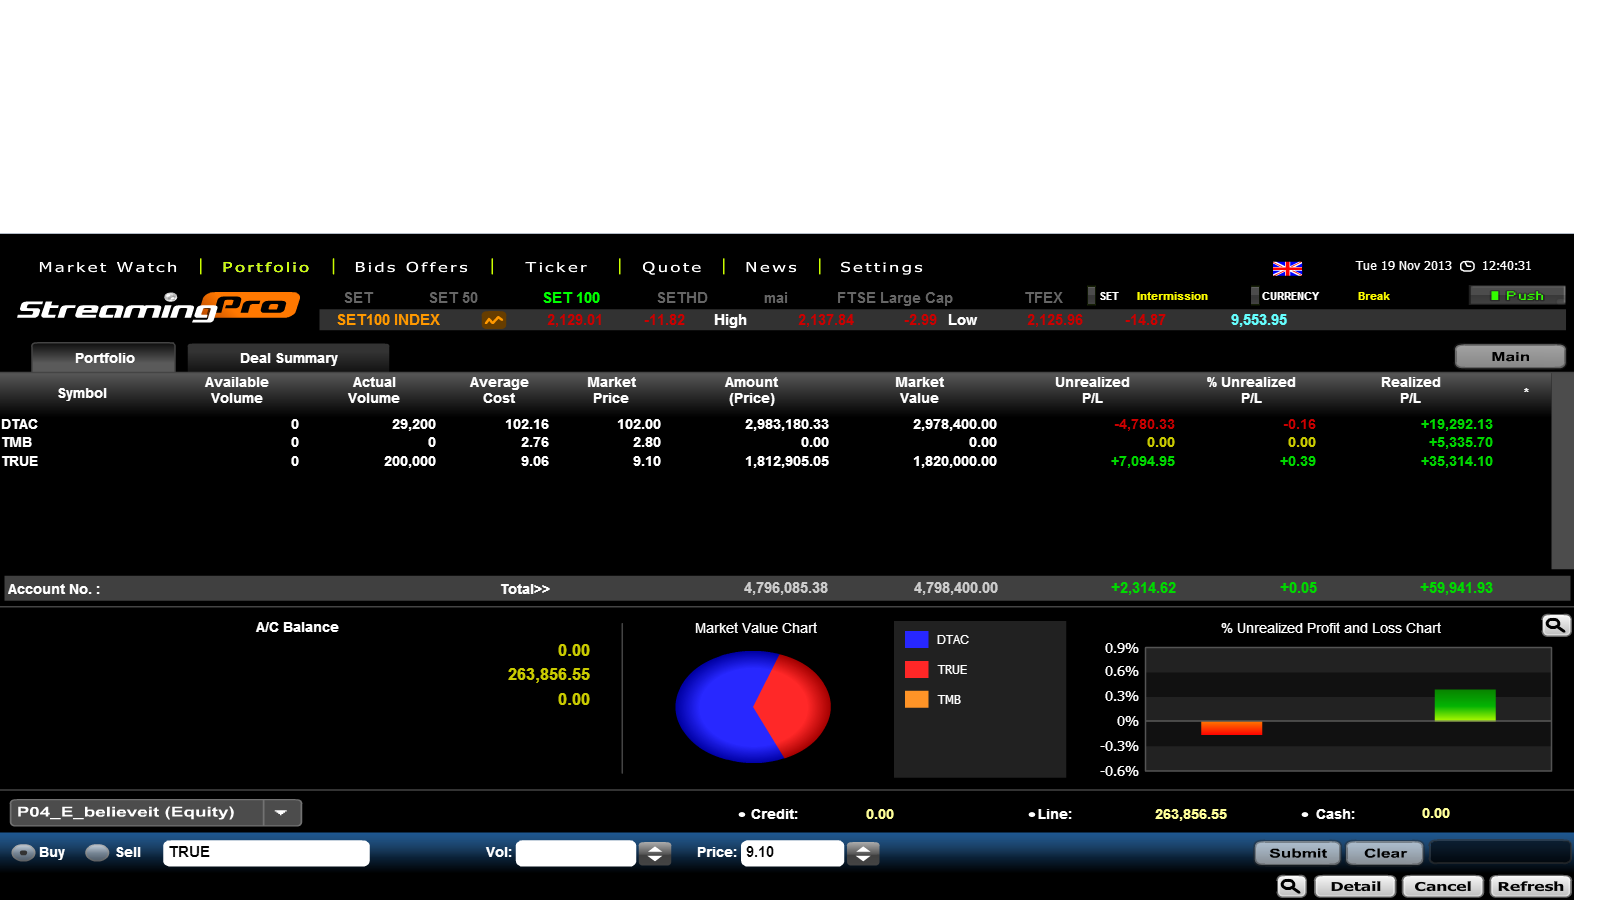Open the News menu
This screenshot has width=1600, height=900.
771,267
